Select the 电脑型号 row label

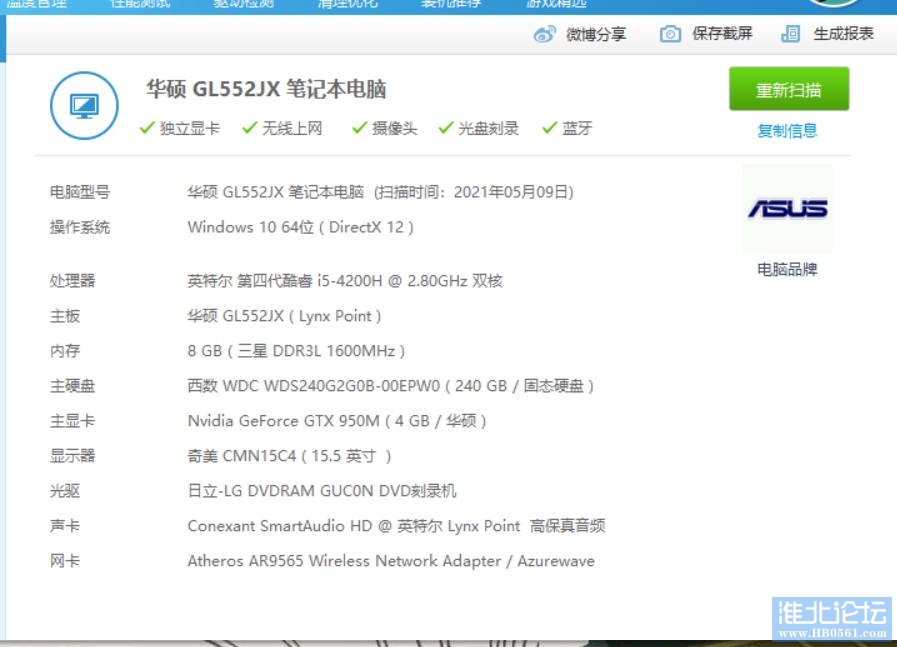click(x=80, y=192)
